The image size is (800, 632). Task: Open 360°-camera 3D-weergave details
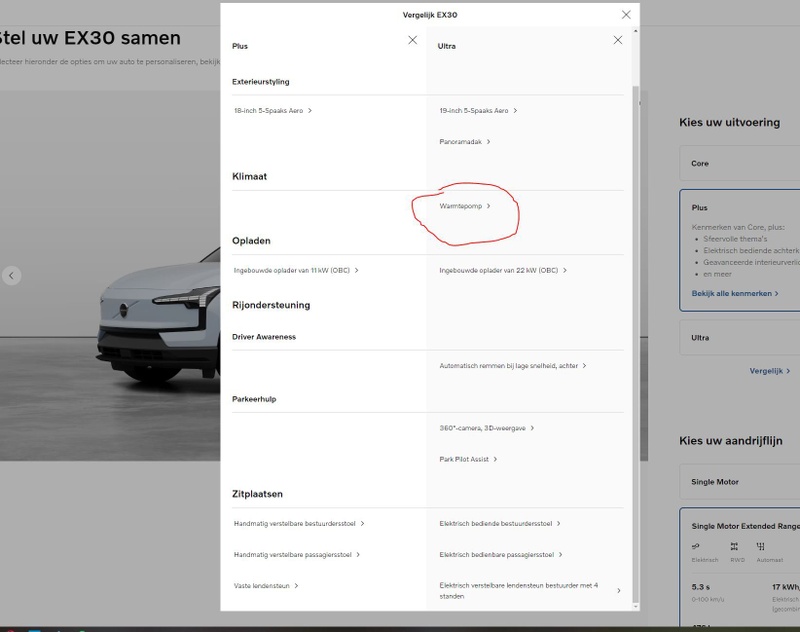487,428
